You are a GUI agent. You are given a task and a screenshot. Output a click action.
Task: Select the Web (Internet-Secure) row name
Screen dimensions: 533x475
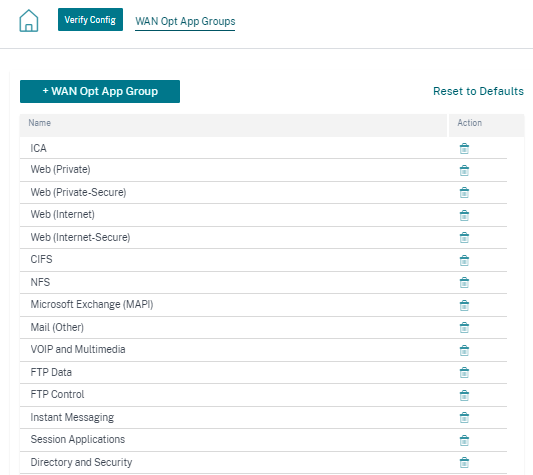(81, 237)
